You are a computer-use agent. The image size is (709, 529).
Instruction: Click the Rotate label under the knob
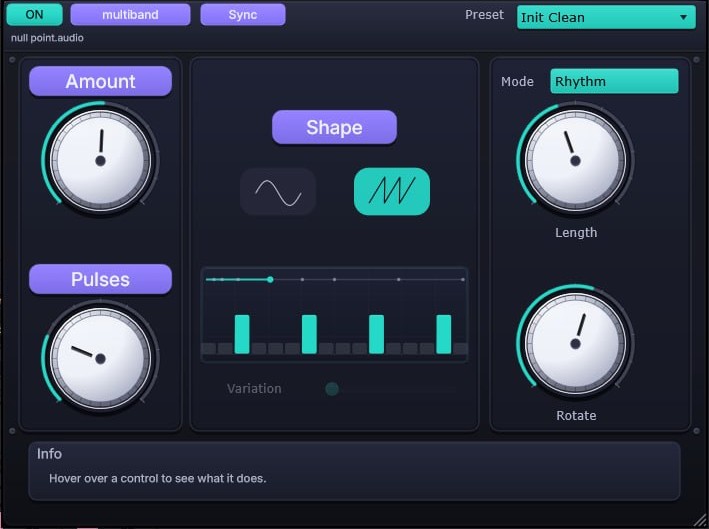576,416
